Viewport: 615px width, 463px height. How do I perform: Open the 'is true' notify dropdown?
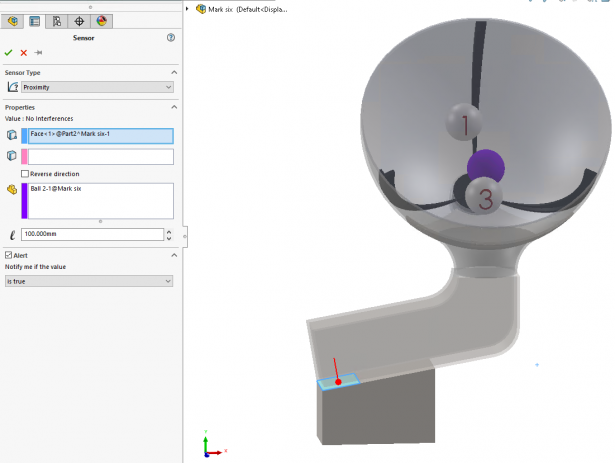click(89, 281)
